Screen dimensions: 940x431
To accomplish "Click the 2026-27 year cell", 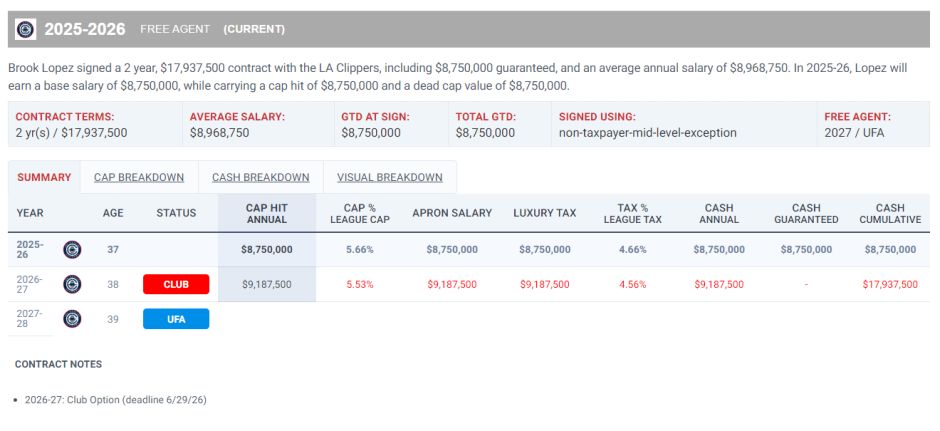I will point(30,284).
